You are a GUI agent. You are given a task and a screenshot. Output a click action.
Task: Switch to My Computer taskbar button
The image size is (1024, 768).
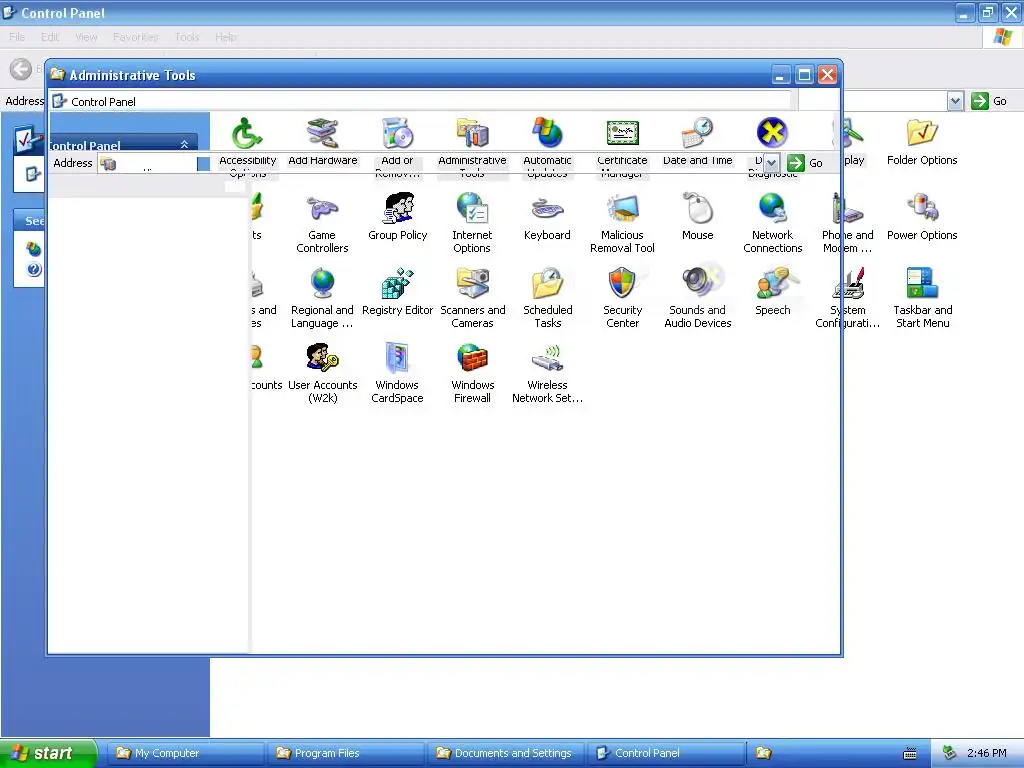click(185, 753)
